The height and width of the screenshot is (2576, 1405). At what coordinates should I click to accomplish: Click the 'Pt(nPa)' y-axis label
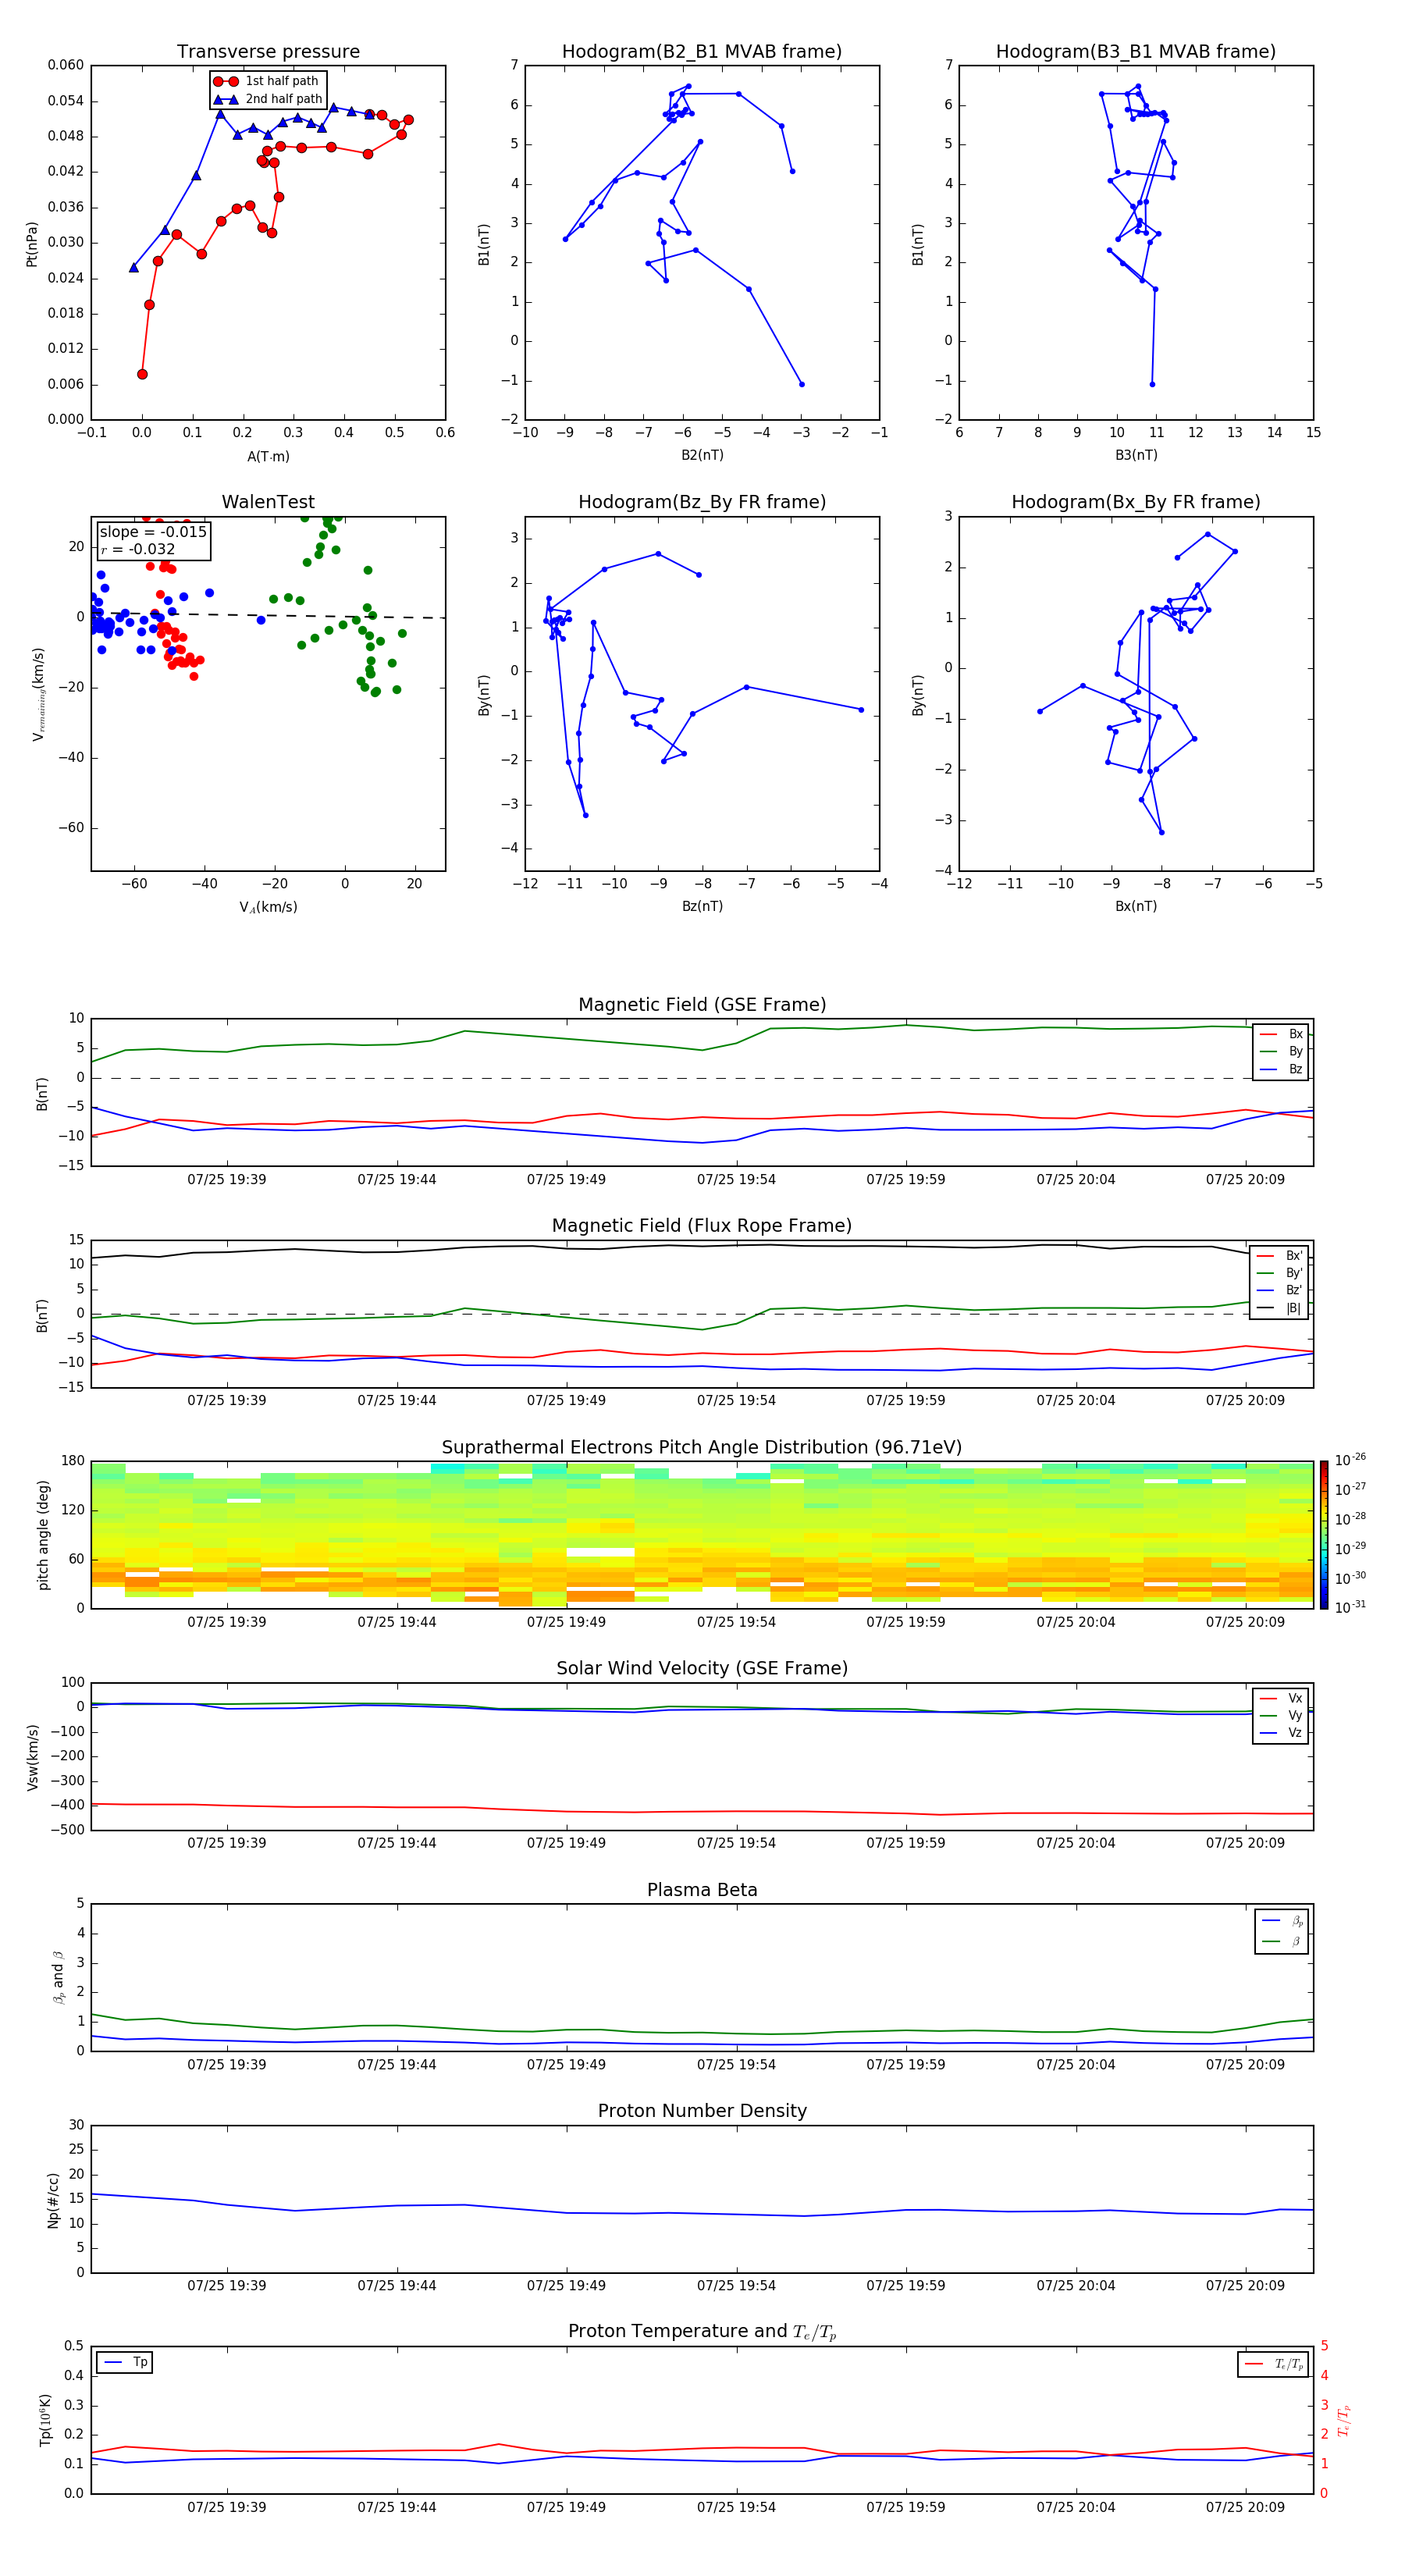(x=31, y=244)
